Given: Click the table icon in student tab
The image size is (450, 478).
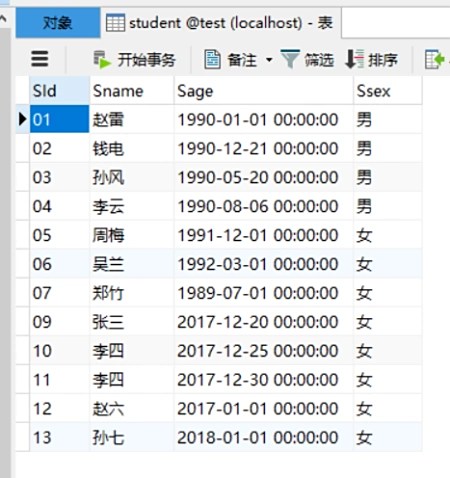Looking at the screenshot, I should (x=115, y=23).
